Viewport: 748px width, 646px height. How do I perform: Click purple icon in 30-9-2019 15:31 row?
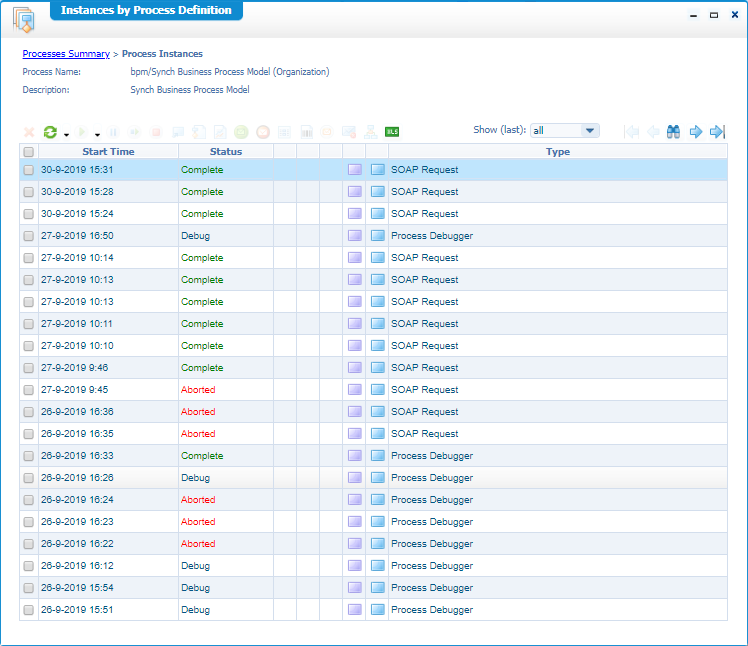354,169
